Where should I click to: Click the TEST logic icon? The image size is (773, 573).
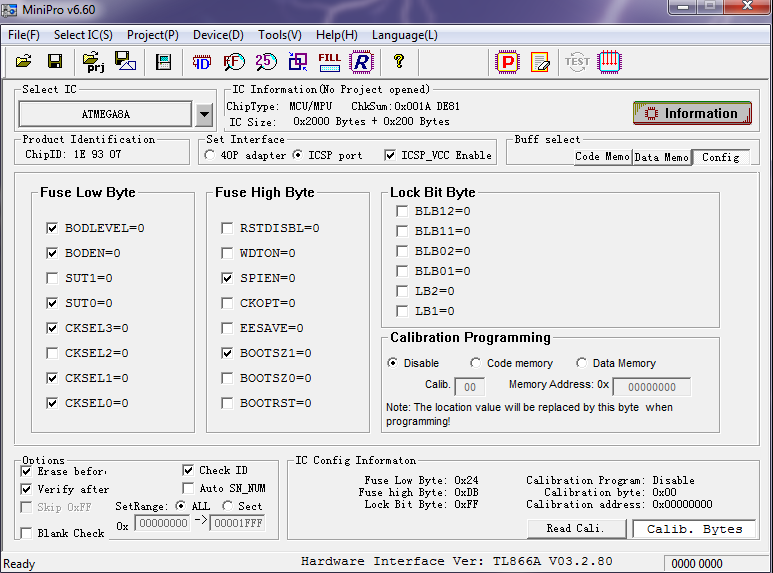[577, 62]
